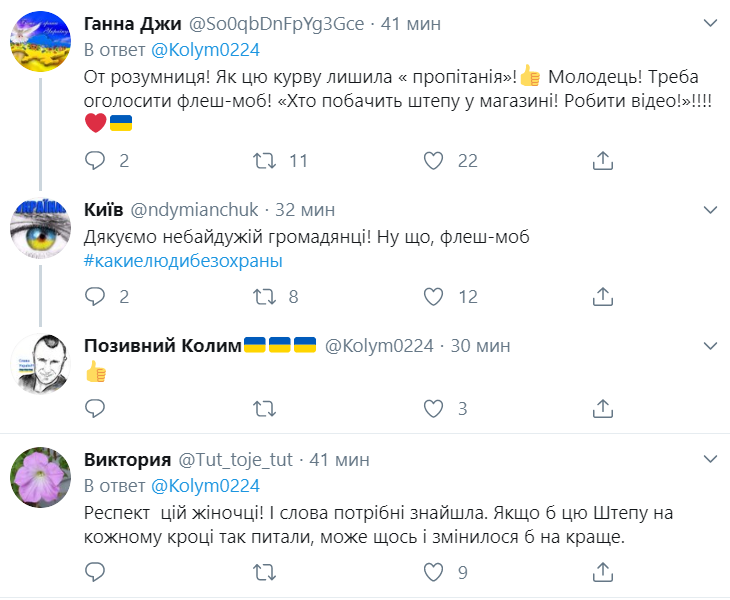Reply to Виктория's tweet

click(95, 572)
